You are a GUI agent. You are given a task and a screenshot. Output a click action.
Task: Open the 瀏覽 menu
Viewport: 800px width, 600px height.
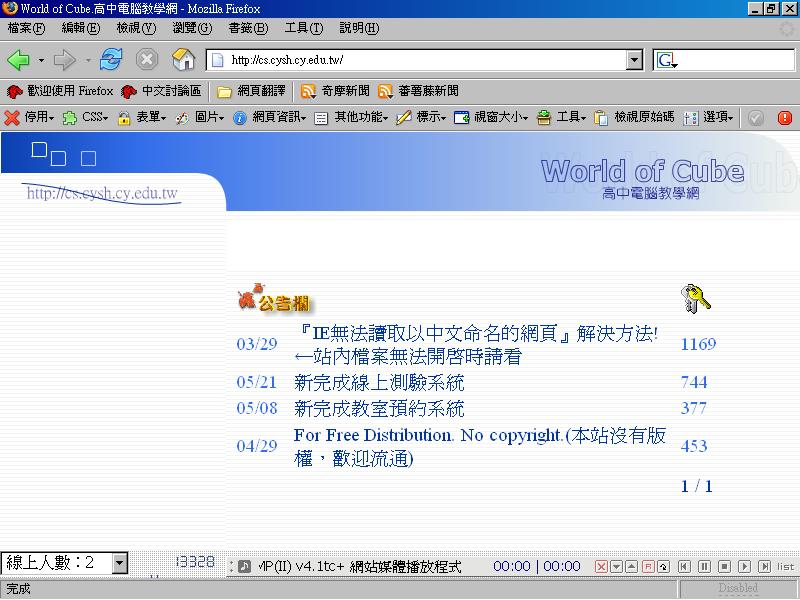point(192,28)
